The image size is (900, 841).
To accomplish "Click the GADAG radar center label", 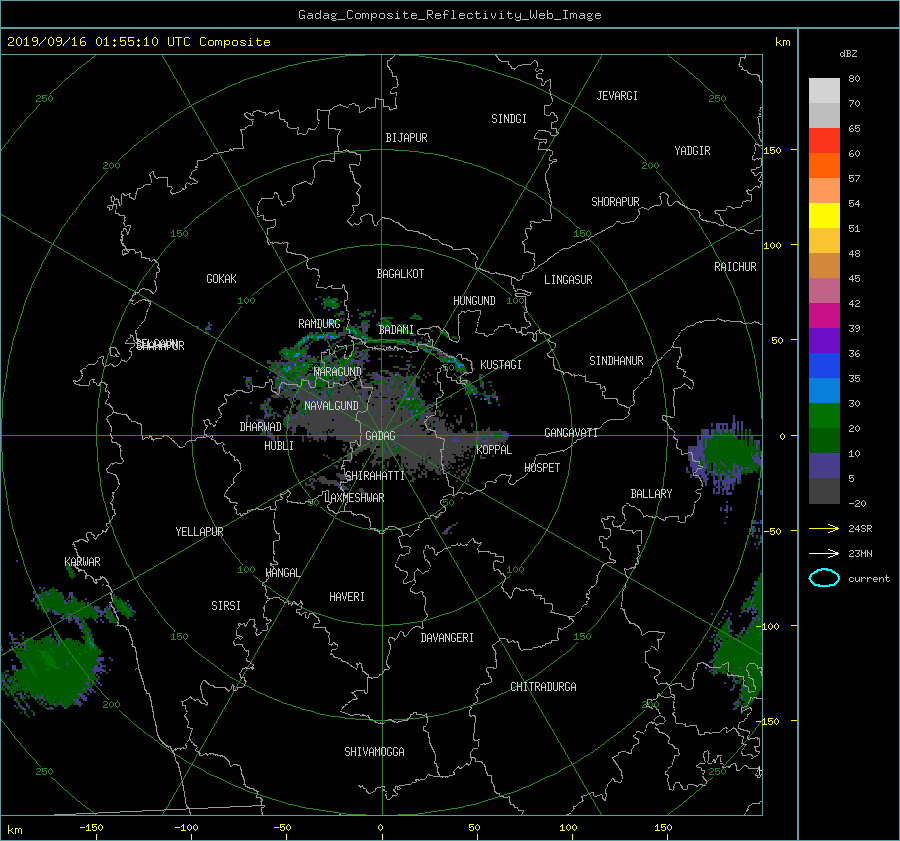I will point(380,436).
